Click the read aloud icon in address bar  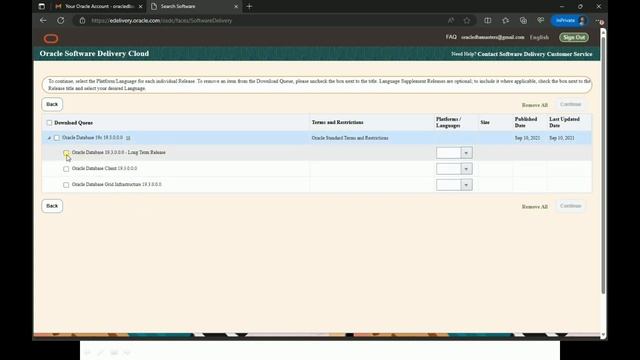click(451, 20)
